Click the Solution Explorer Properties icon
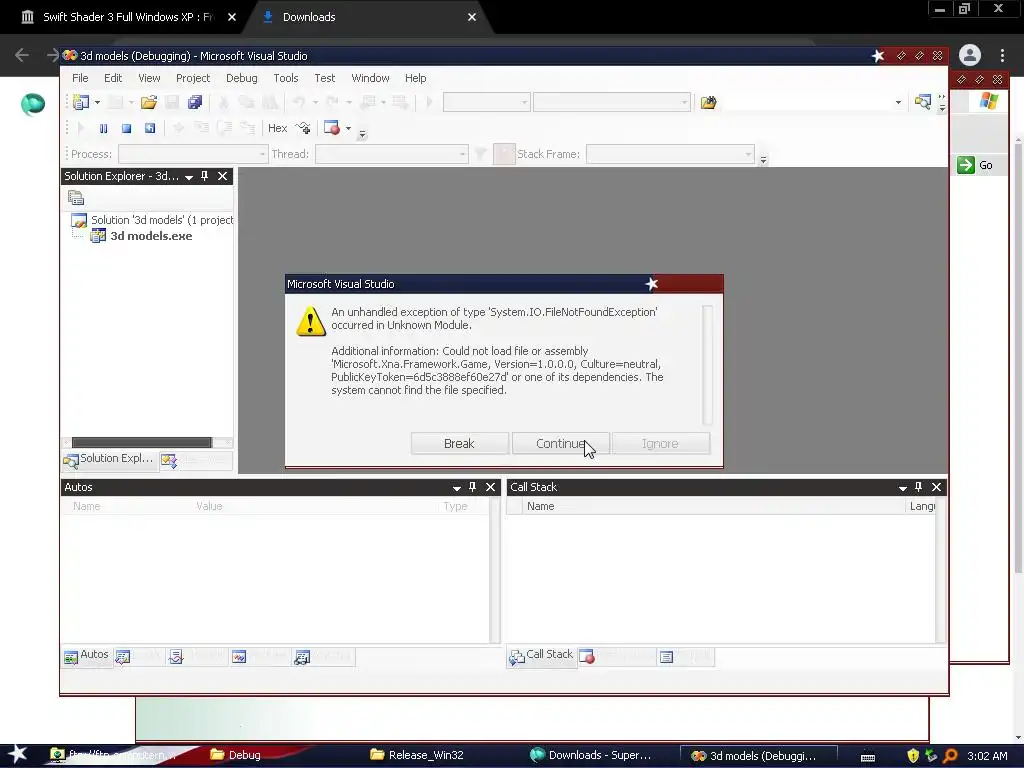This screenshot has height=768, width=1024. coord(76,197)
